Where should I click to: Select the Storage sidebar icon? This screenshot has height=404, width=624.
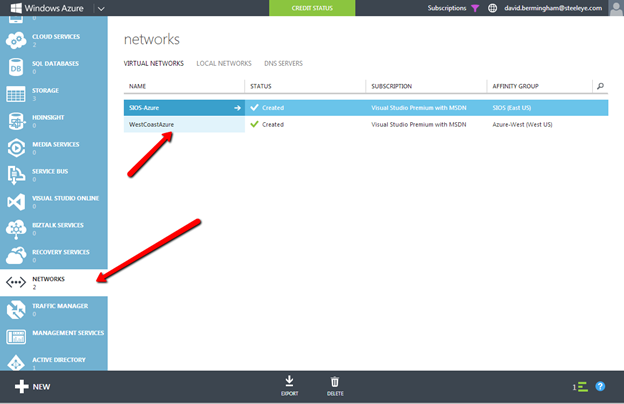click(16, 95)
